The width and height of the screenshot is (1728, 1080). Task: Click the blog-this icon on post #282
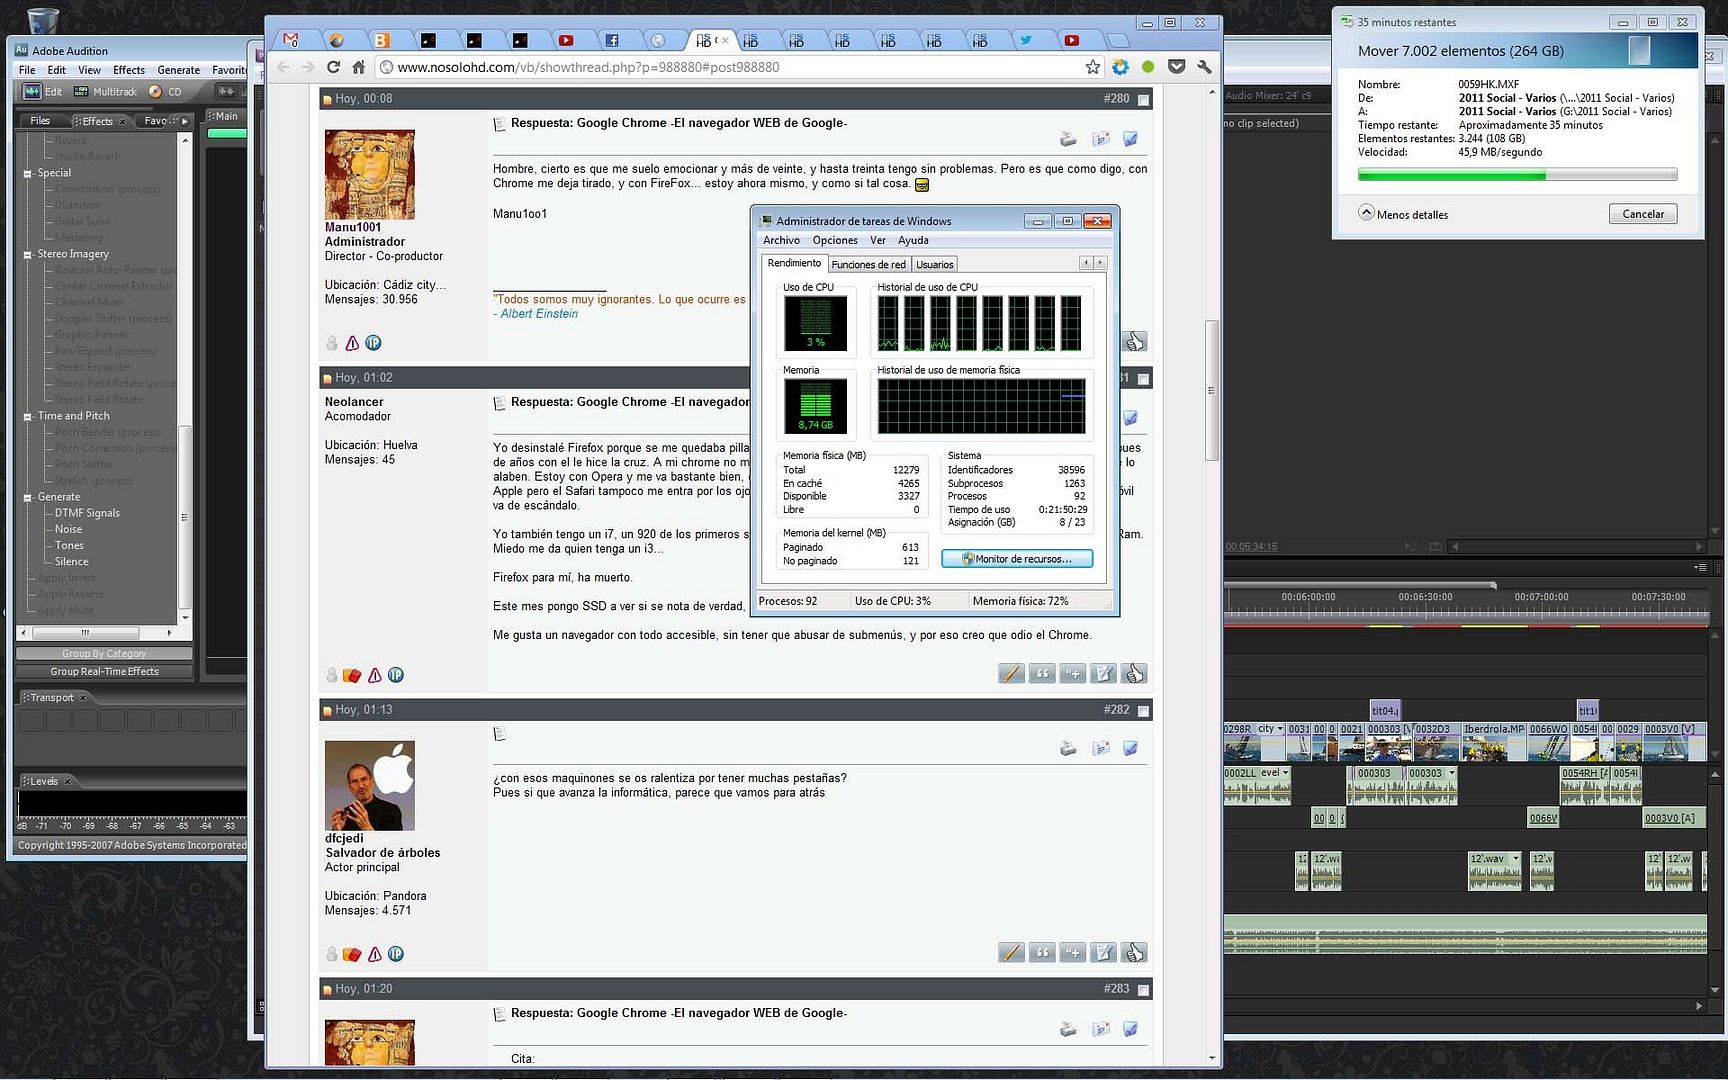click(x=1131, y=748)
